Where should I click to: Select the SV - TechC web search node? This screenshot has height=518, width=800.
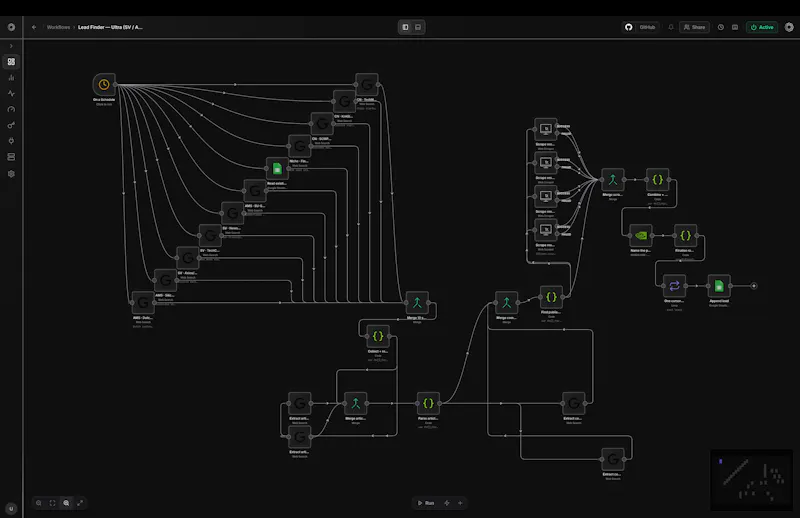pyautogui.click(x=210, y=236)
